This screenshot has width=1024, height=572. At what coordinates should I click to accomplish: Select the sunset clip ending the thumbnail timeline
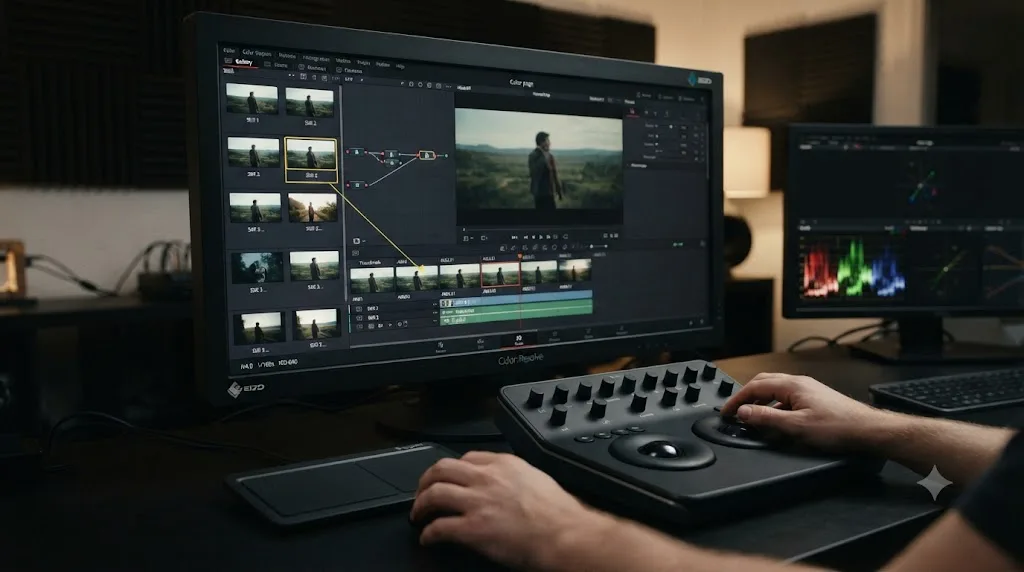pyautogui.click(x=575, y=270)
